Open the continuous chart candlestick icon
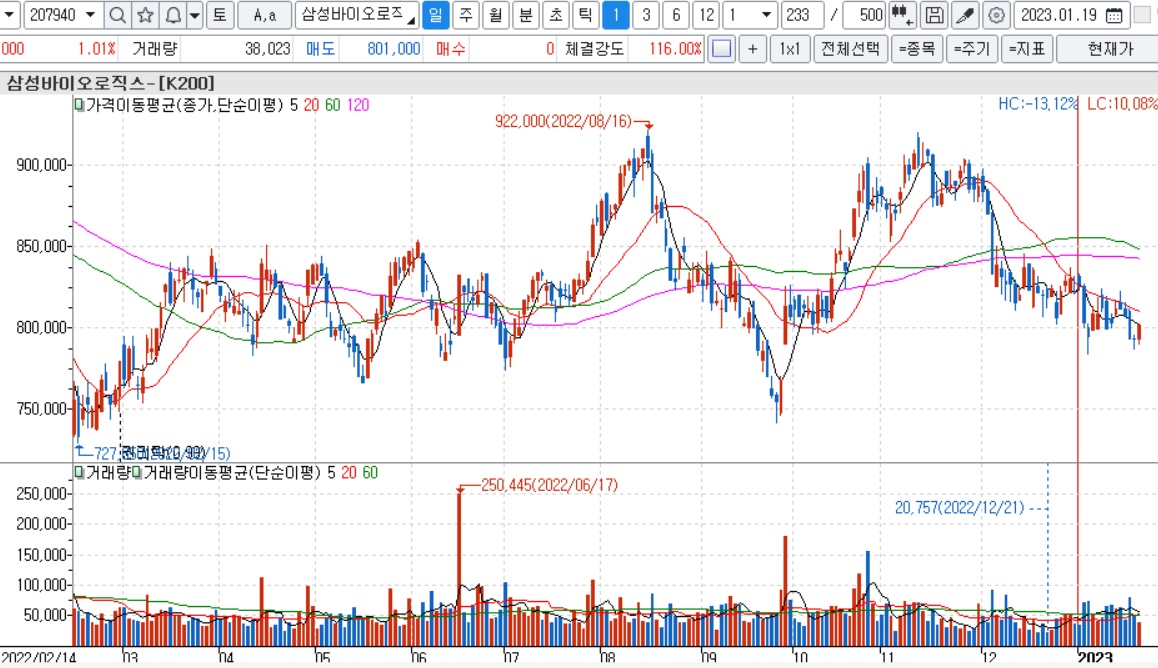Image resolution: width=1158 pixels, height=668 pixels. coord(902,15)
